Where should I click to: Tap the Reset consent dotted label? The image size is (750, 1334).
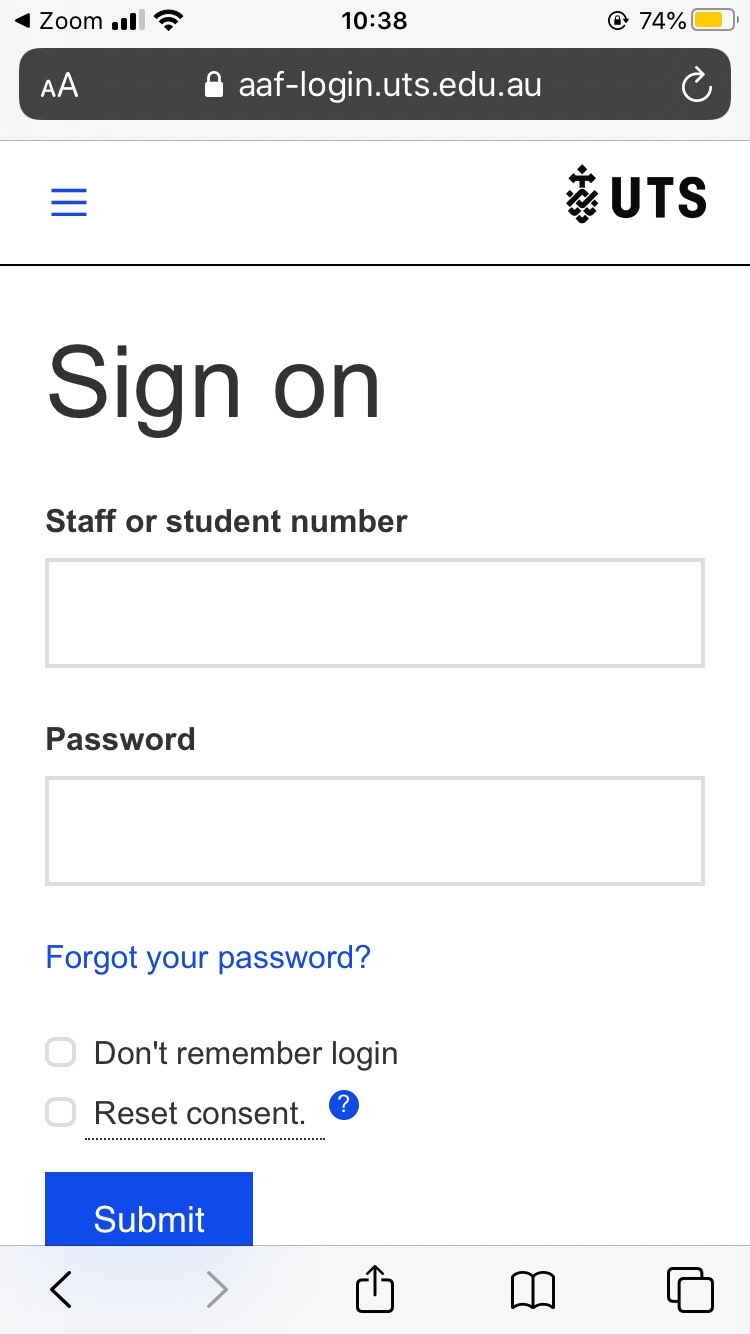[200, 1113]
